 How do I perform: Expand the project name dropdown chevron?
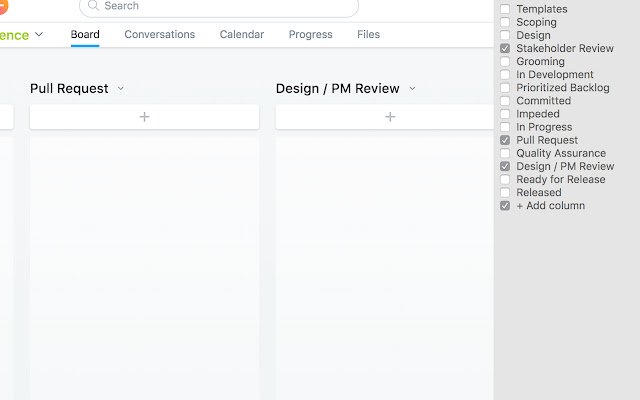(x=39, y=34)
